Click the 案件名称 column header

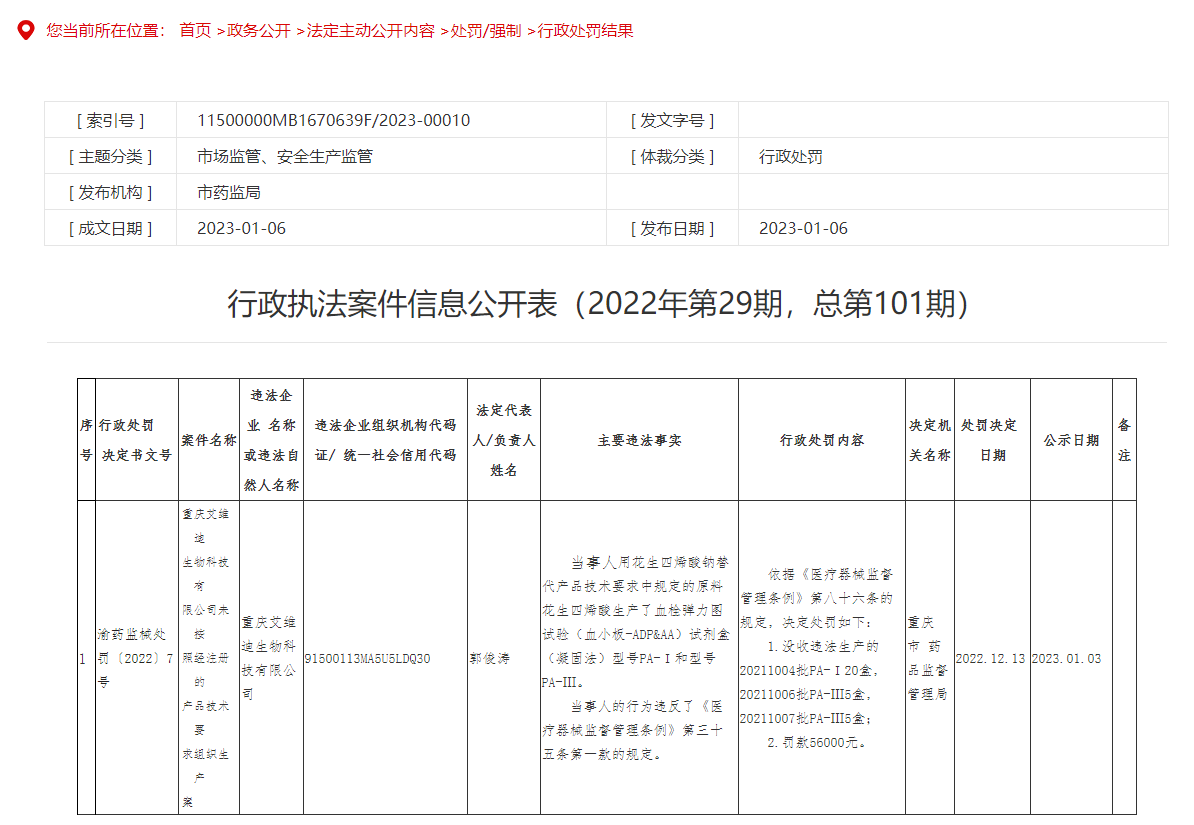tap(209, 440)
